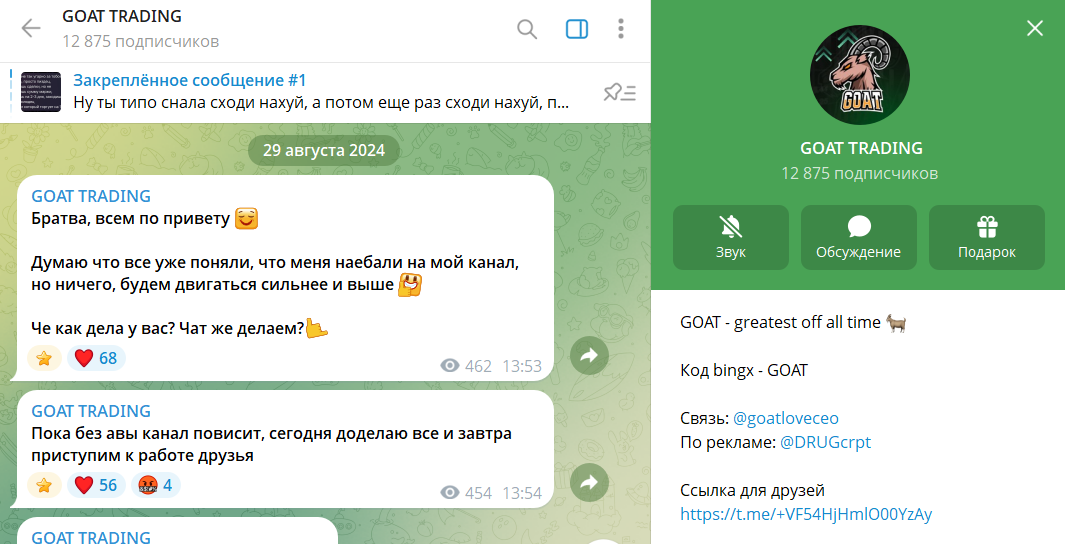The height and width of the screenshot is (544, 1065).
Task: Close the channel info panel
Action: 1035,28
